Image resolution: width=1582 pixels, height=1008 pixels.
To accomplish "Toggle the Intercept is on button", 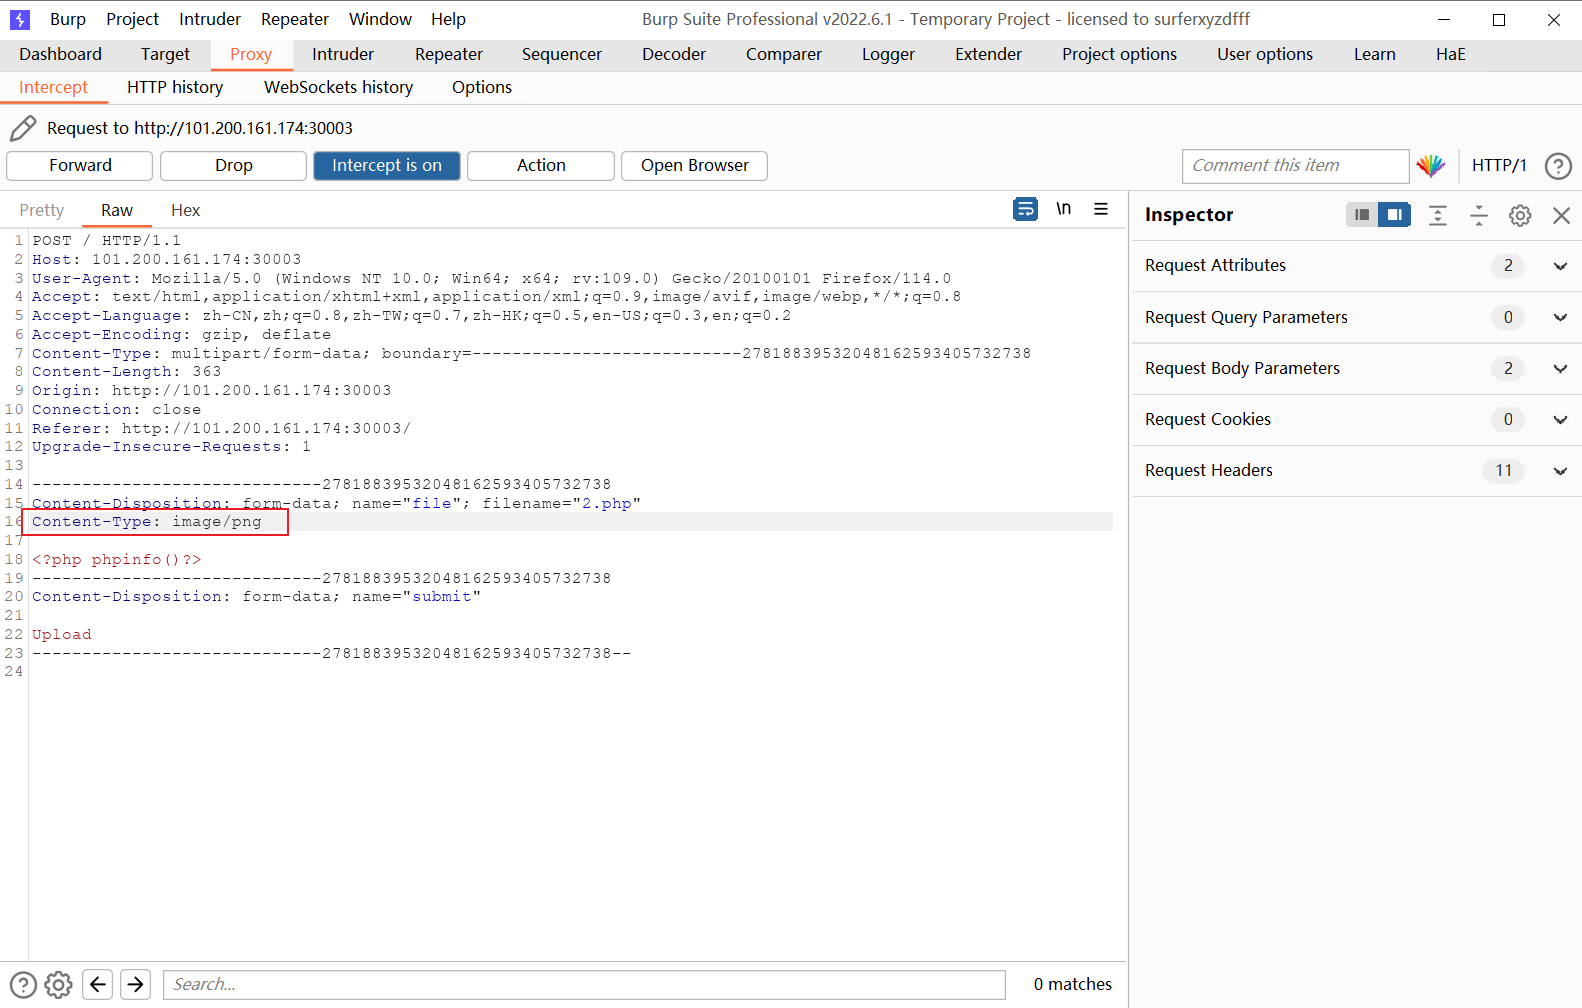I will coord(387,166).
